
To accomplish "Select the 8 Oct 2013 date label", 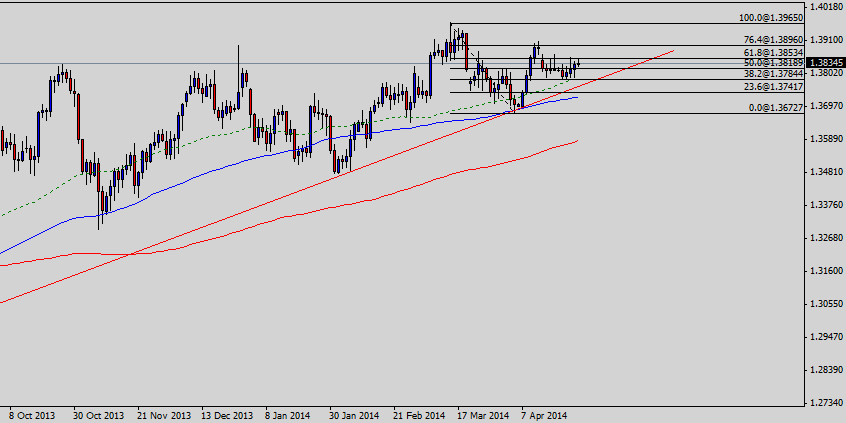I will 32,415.
